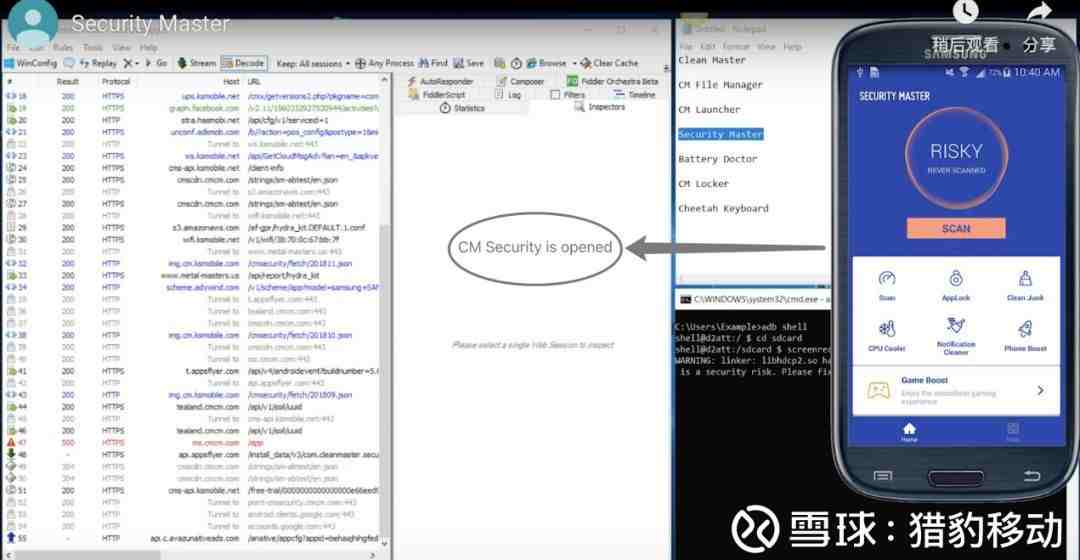1080x560 pixels.
Task: Switch to the Composer tab
Action: point(521,81)
